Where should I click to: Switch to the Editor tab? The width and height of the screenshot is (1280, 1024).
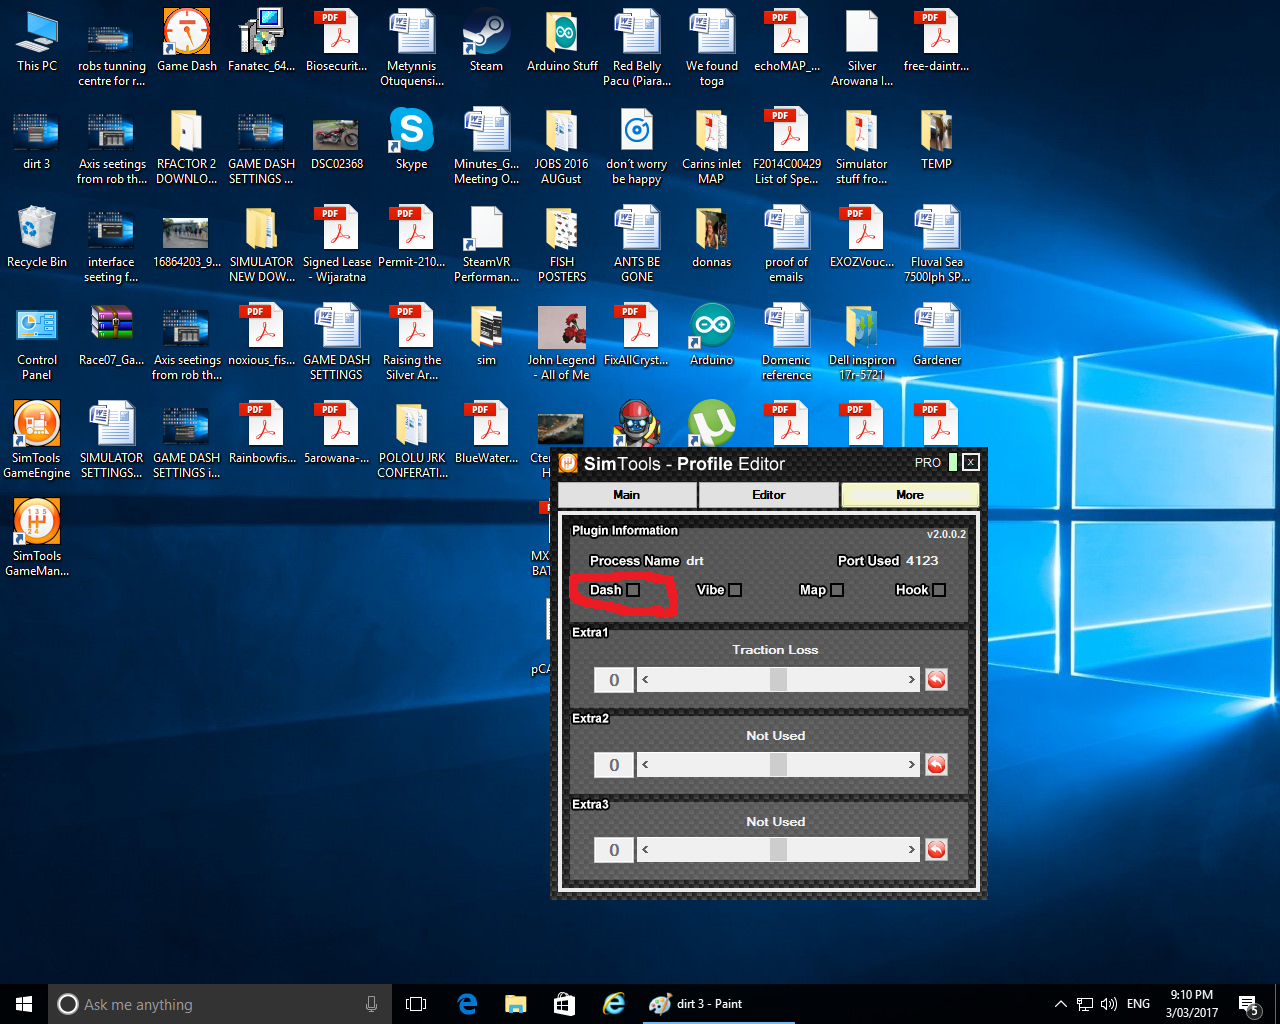click(768, 495)
